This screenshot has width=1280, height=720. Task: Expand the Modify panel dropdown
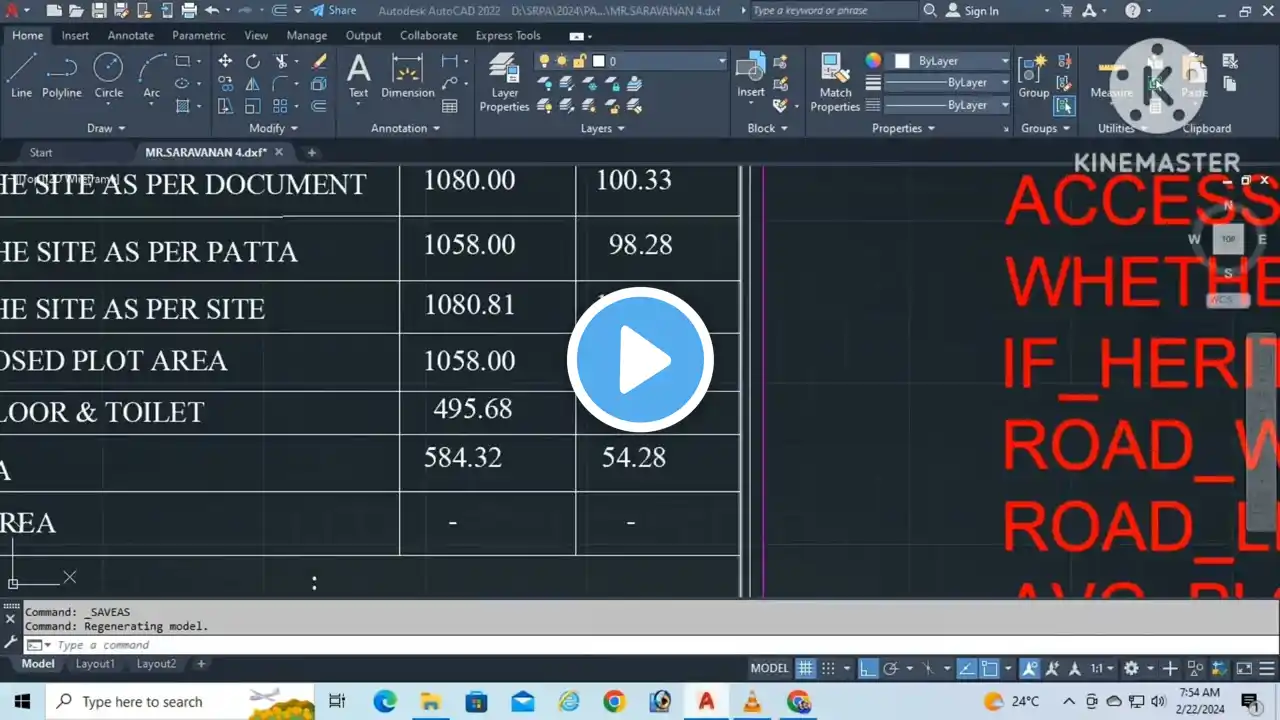click(273, 128)
